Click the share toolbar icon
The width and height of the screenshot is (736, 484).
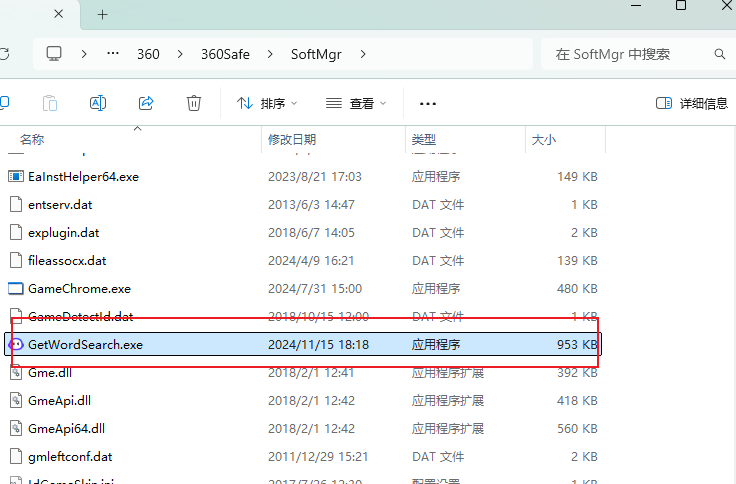click(x=146, y=103)
